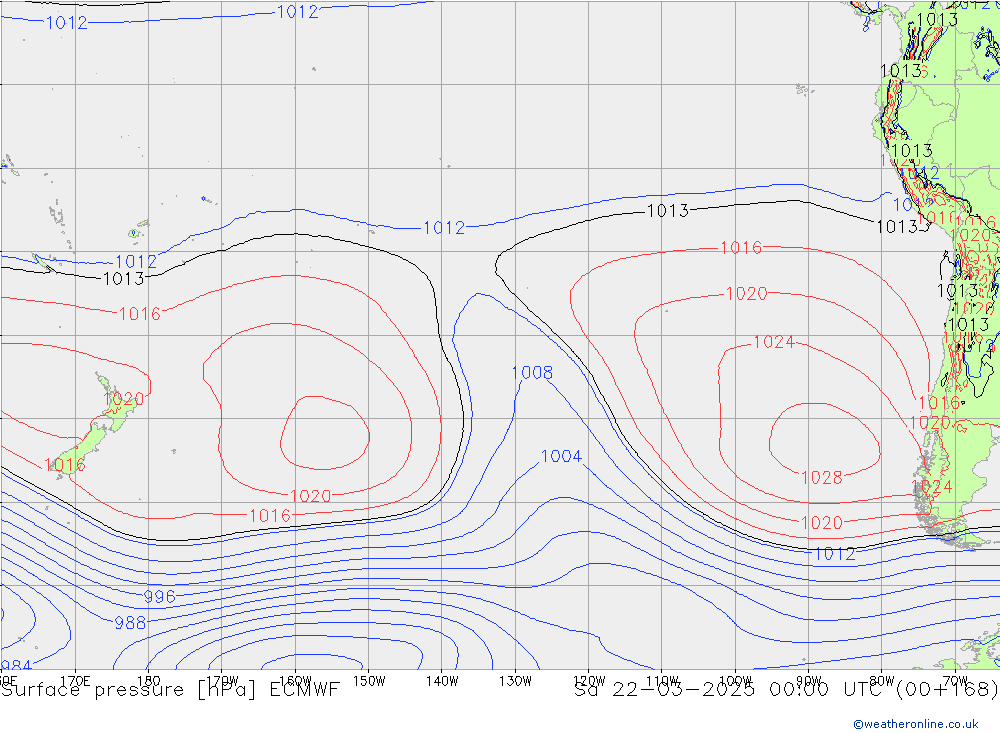Screen dimensions: 1000x733
Task: Click the 120W longitude label
Action: (x=589, y=681)
